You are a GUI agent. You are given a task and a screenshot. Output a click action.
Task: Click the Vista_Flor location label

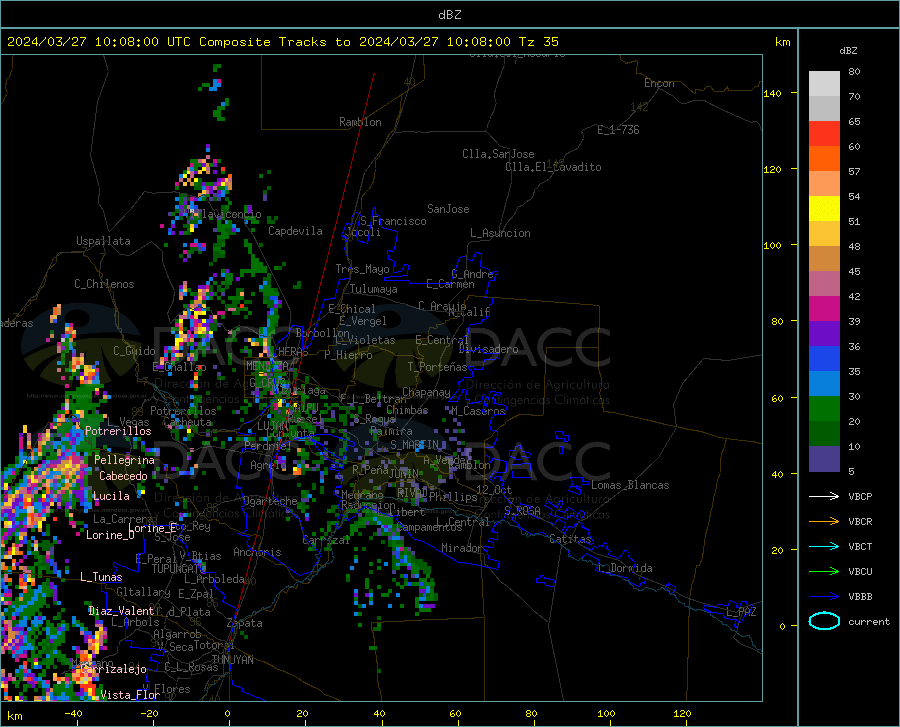(x=130, y=695)
